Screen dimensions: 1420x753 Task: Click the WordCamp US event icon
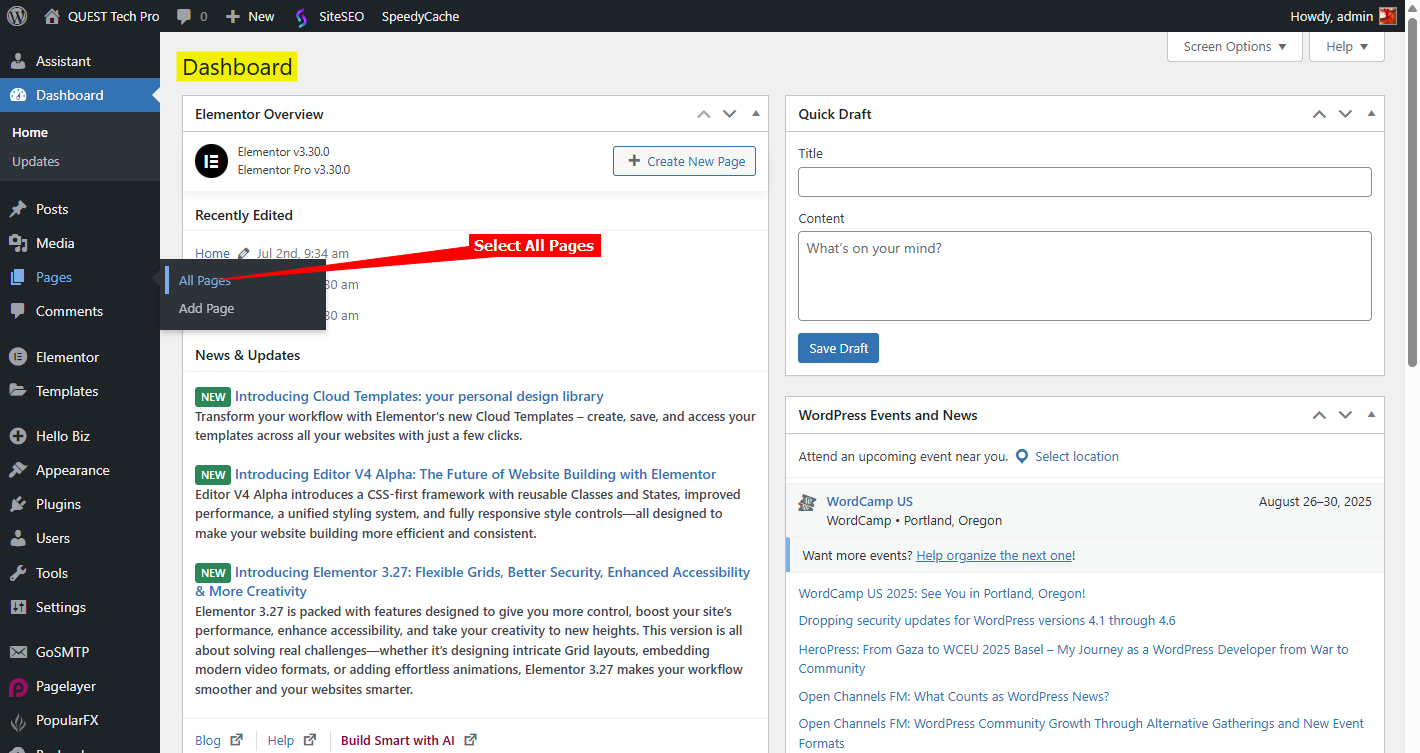coord(807,503)
